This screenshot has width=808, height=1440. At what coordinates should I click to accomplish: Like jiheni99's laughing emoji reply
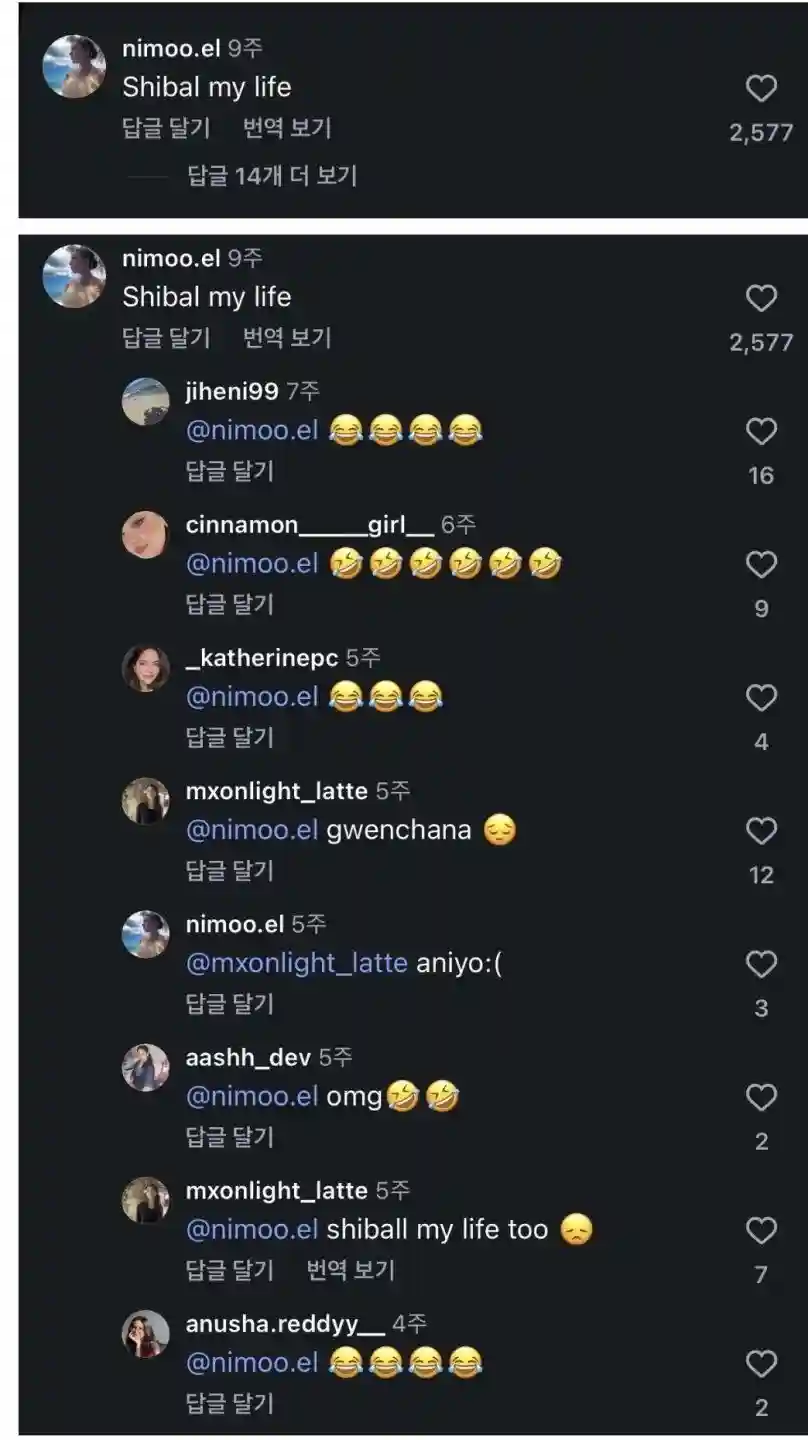[761, 432]
